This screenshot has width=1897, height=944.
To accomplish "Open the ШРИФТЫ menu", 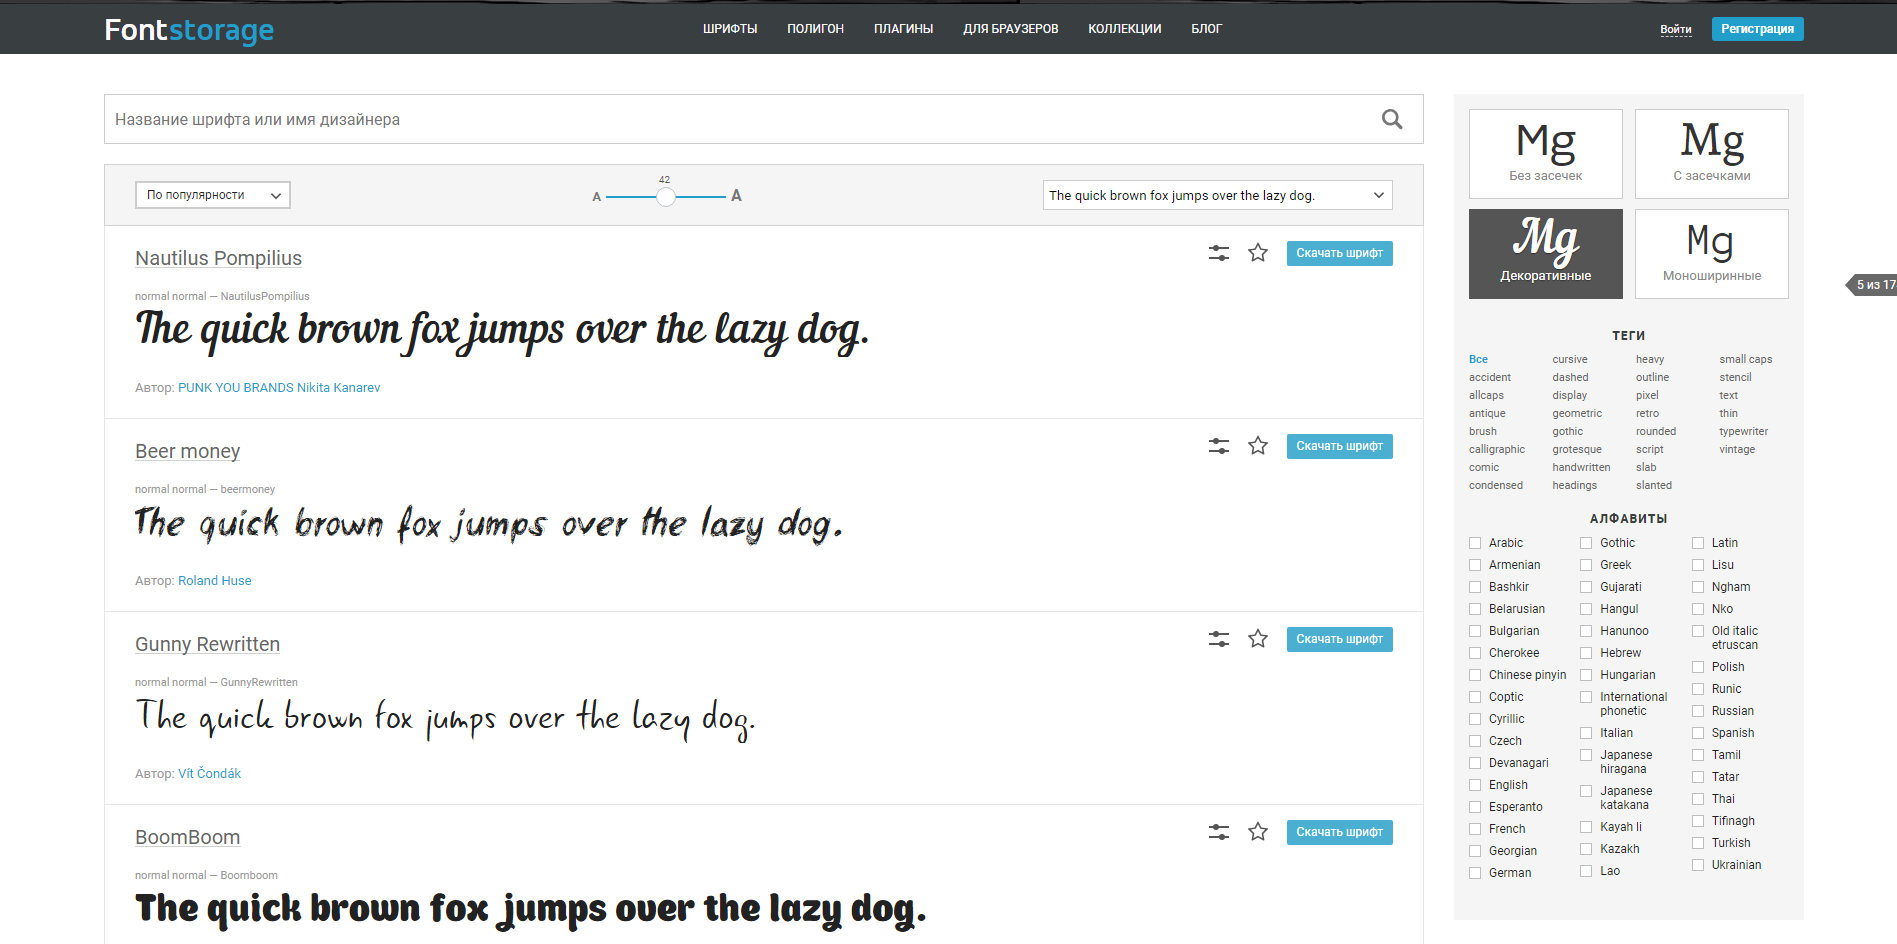I will [x=730, y=29].
